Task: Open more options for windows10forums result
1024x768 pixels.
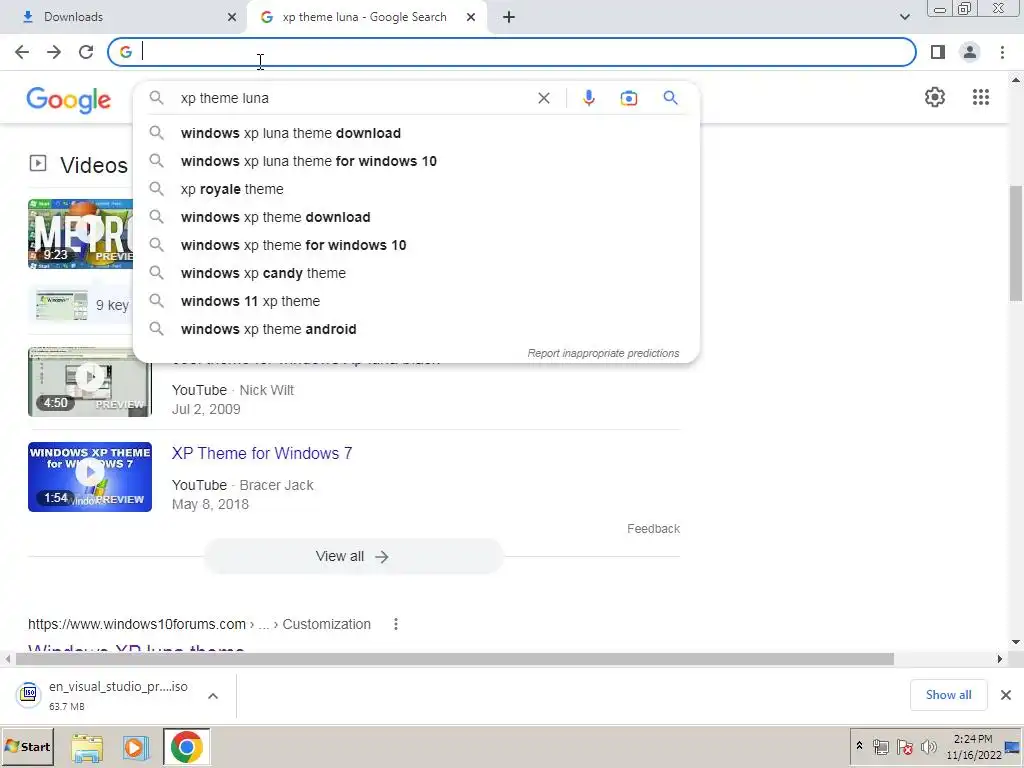Action: 395,624
